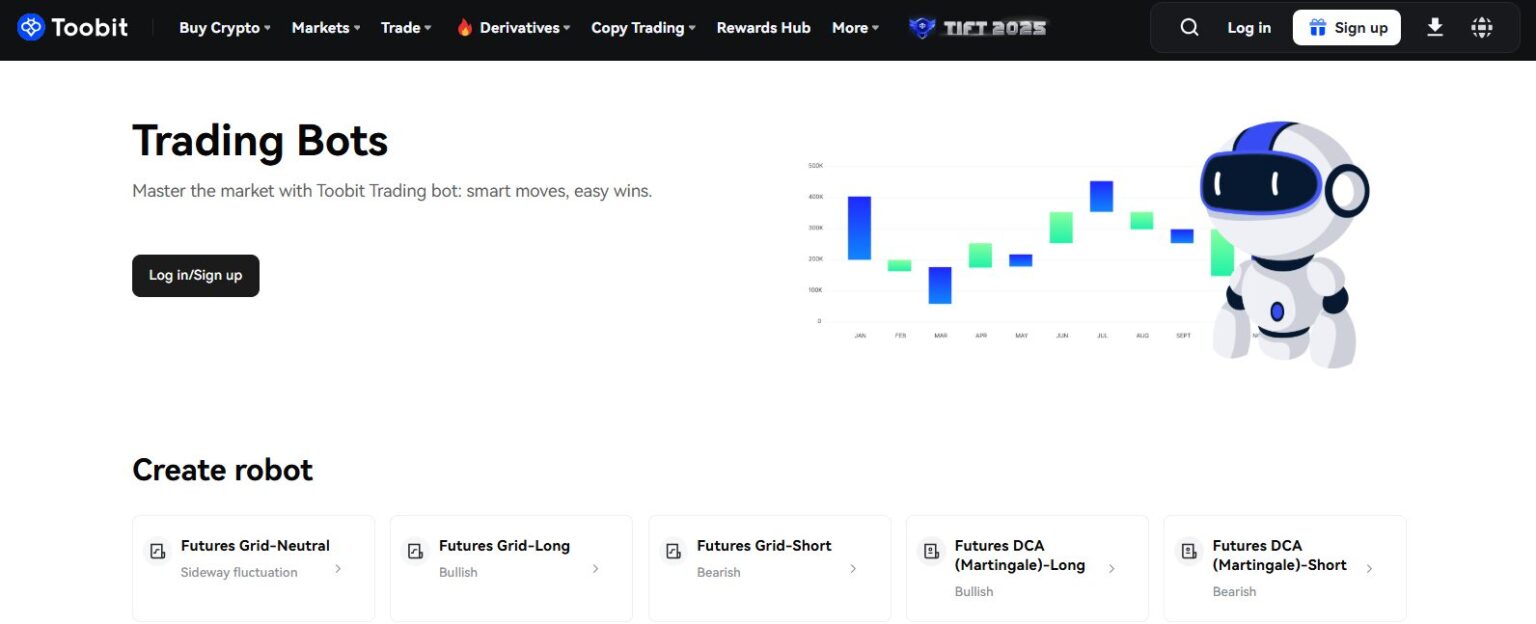Open the search icon in the header
This screenshot has width=1536, height=624.
[x=1189, y=27]
